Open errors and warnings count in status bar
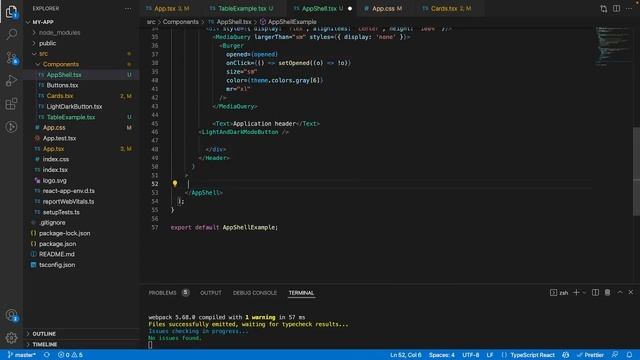The width and height of the screenshot is (640, 360). pyautogui.click(x=70, y=355)
